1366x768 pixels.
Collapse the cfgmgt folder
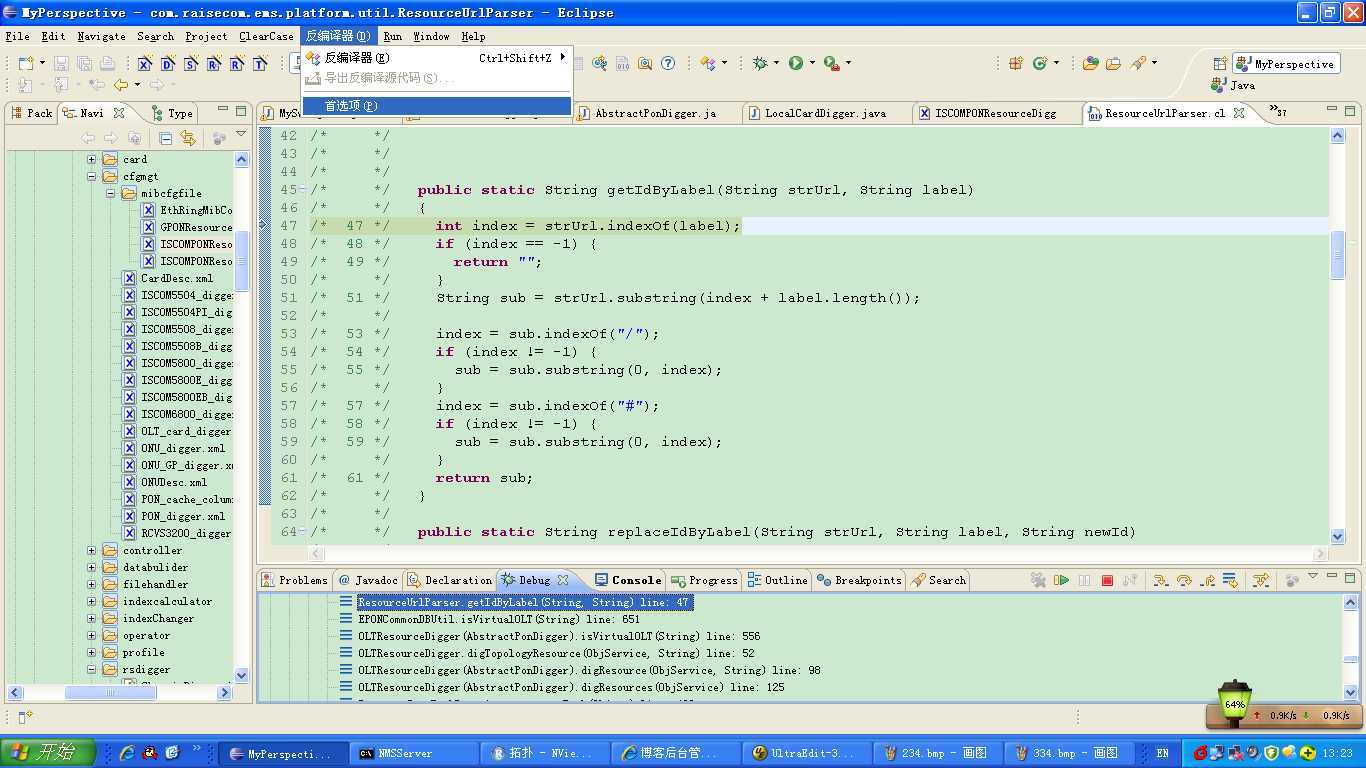click(92, 176)
